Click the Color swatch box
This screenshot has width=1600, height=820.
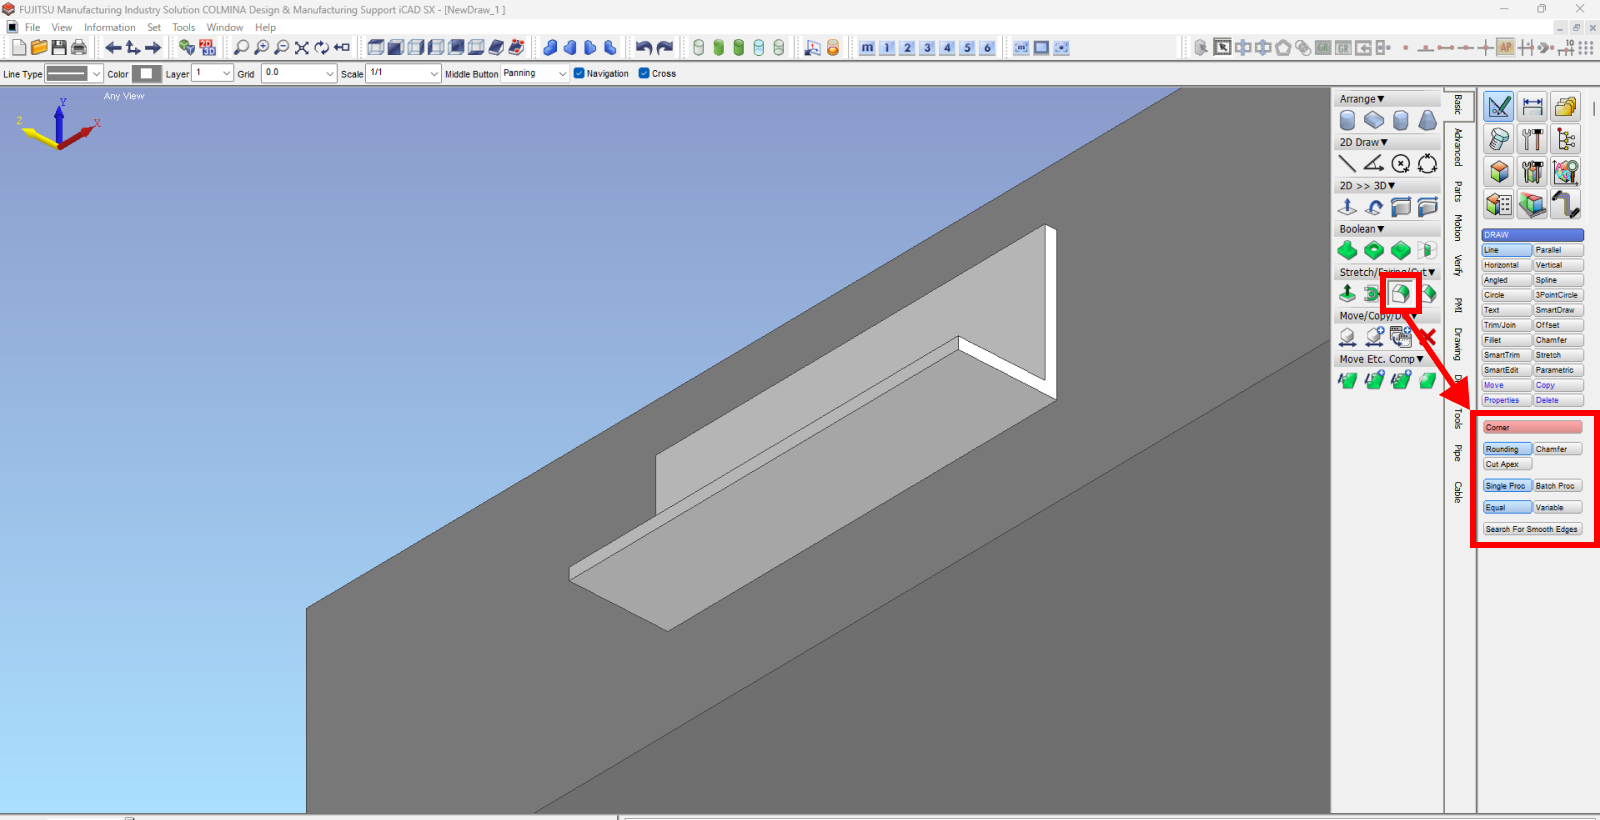click(x=147, y=74)
